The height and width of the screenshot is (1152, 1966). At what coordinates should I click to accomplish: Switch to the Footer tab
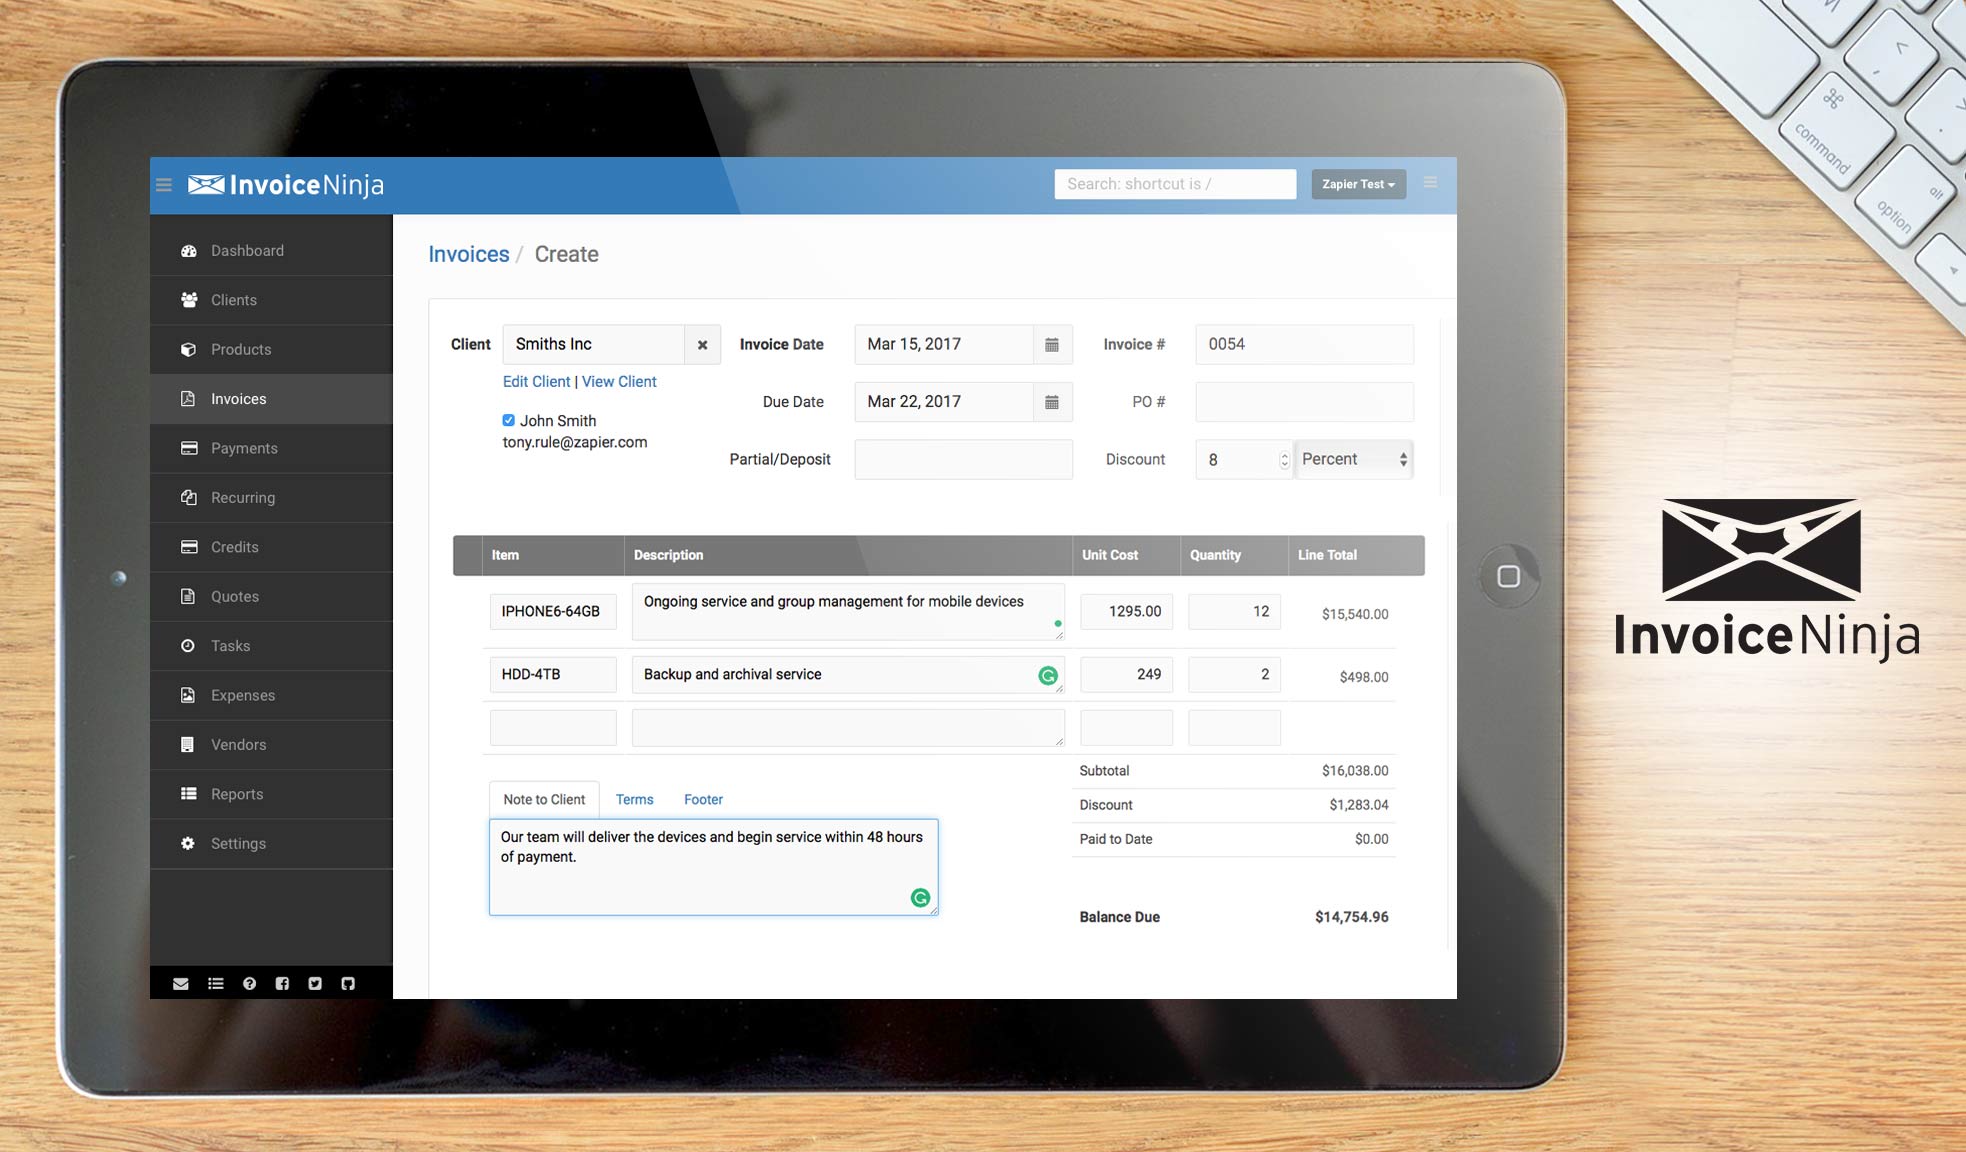click(703, 800)
